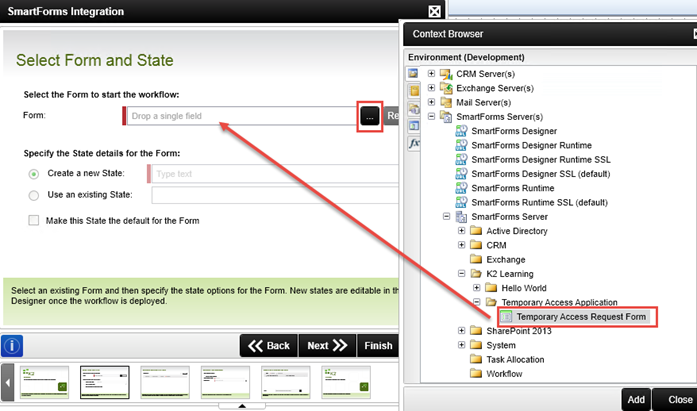Click the new State 'Type text' field
The width and height of the screenshot is (697, 411).
pos(275,174)
